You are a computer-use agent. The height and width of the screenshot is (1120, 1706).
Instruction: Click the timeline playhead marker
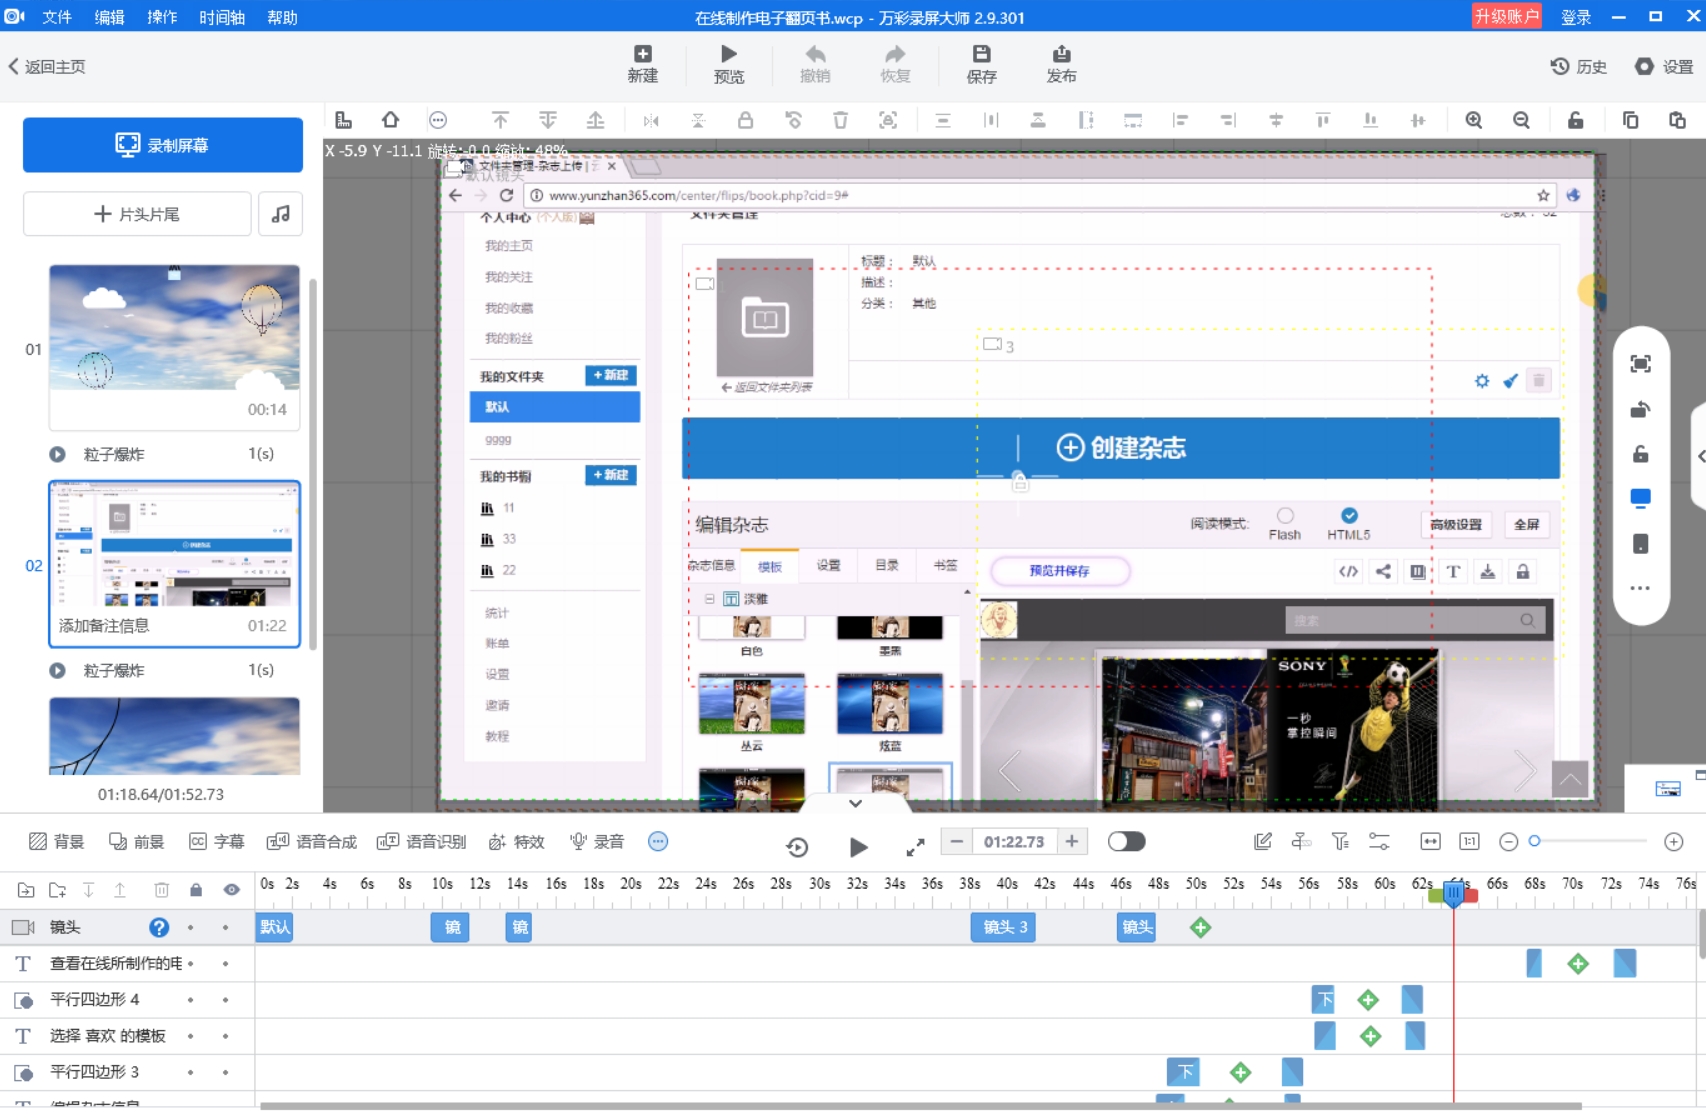[x=1453, y=893]
